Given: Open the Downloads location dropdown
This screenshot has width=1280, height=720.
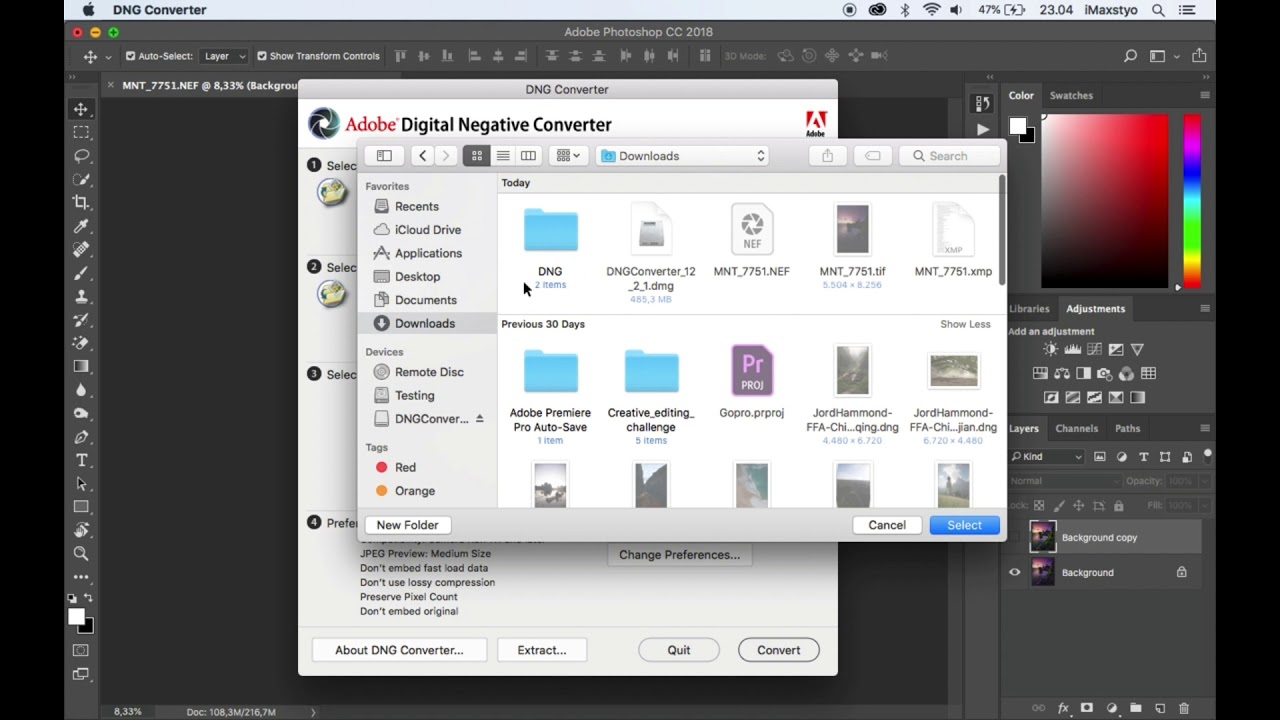Looking at the screenshot, I should (x=683, y=156).
